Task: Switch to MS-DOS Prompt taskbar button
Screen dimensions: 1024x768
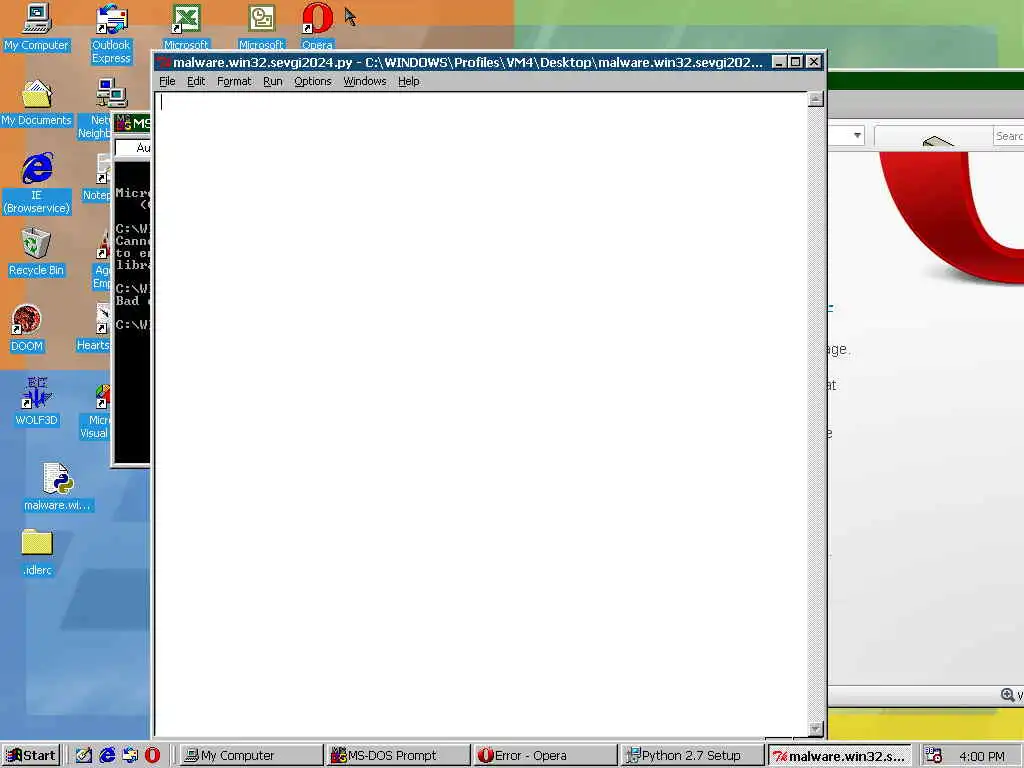Action: pos(398,756)
